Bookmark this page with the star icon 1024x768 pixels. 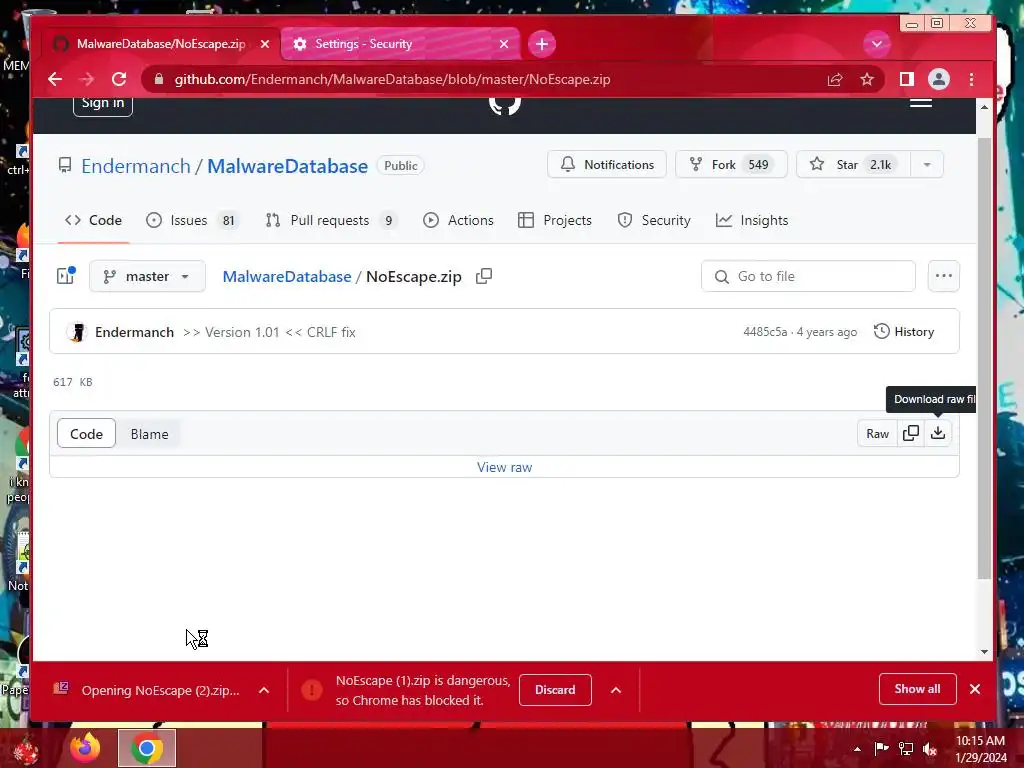[867, 79]
